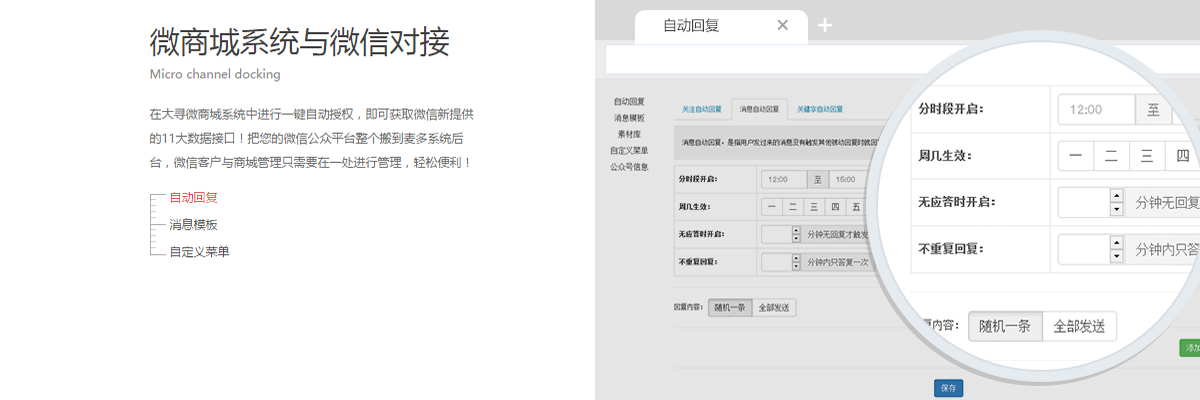1200x400 pixels.
Task: Toggle weekday 二 in the small form
Action: tap(793, 208)
